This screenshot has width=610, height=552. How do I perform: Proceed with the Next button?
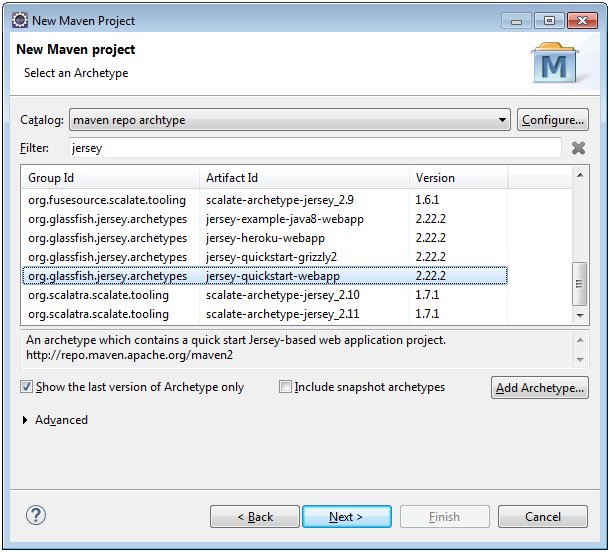(347, 517)
